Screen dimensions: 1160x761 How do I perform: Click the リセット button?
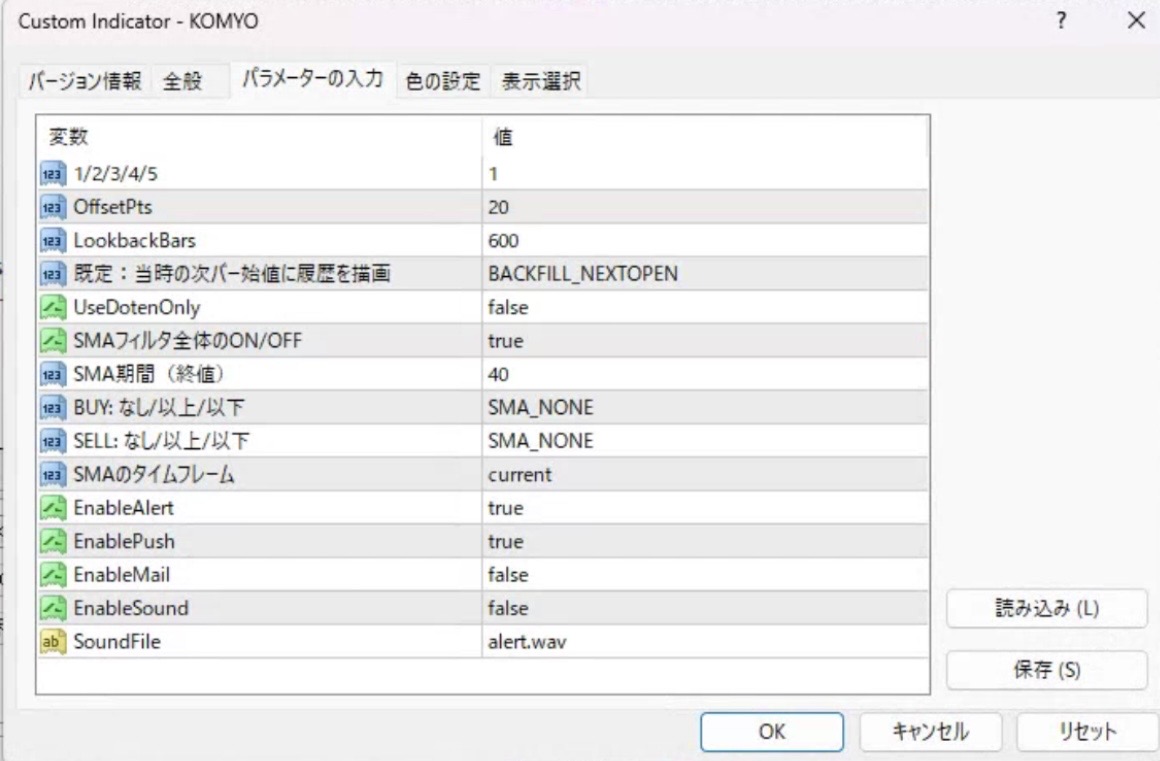1086,731
